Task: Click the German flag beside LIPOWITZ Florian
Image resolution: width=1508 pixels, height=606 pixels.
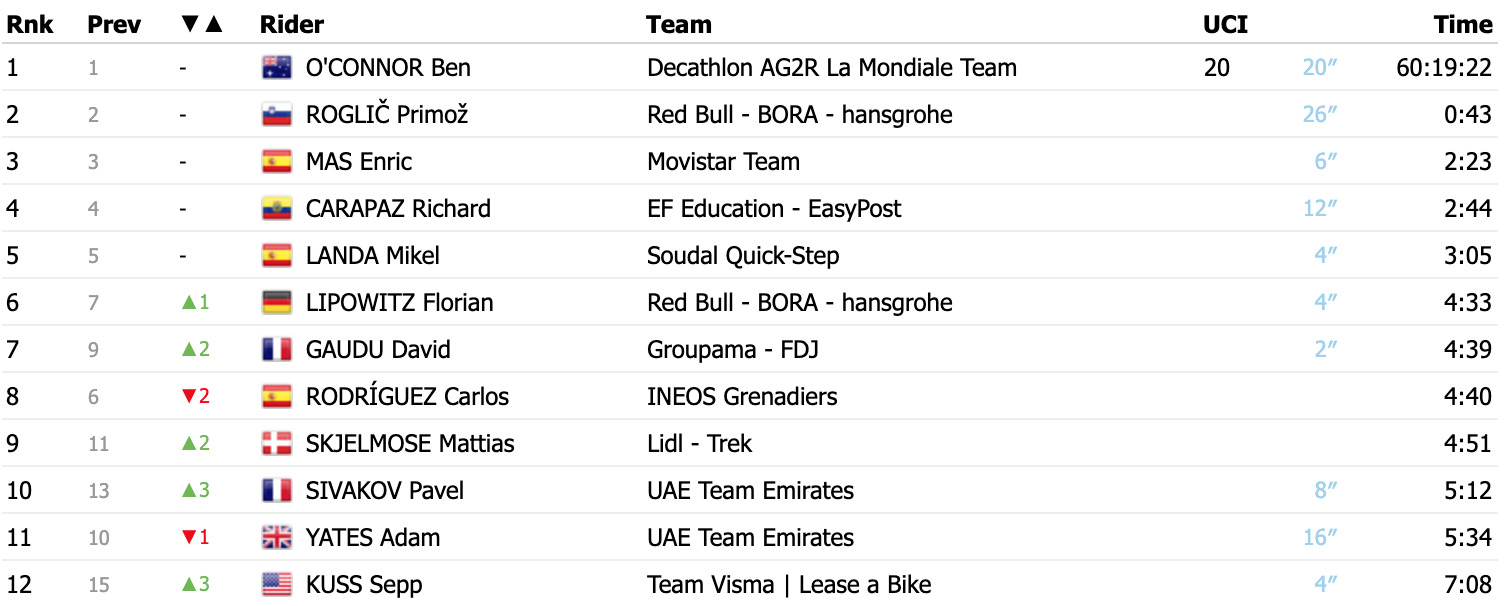Action: [276, 303]
